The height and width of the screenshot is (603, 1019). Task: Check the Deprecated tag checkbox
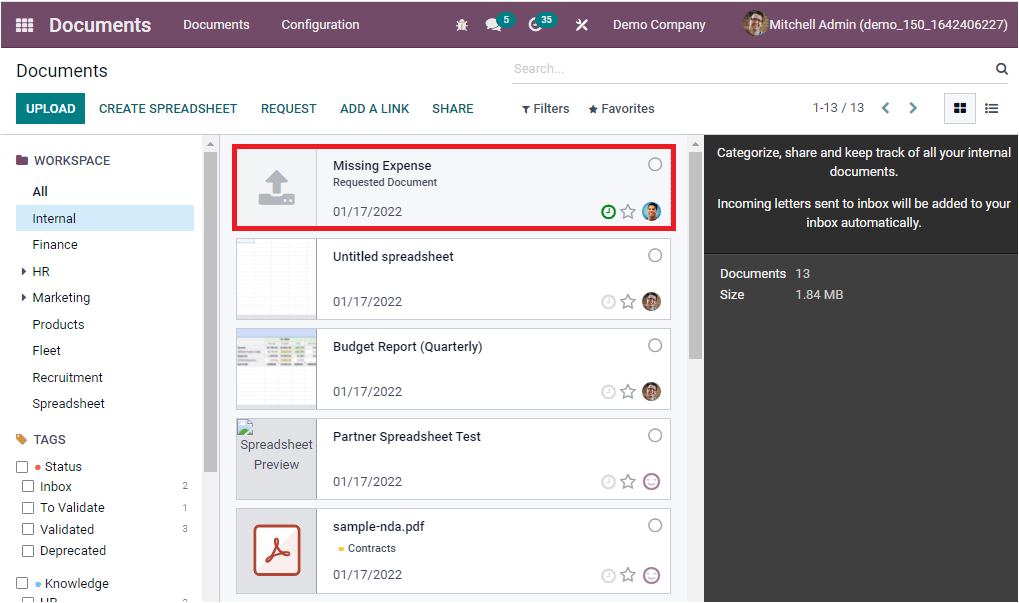point(28,551)
